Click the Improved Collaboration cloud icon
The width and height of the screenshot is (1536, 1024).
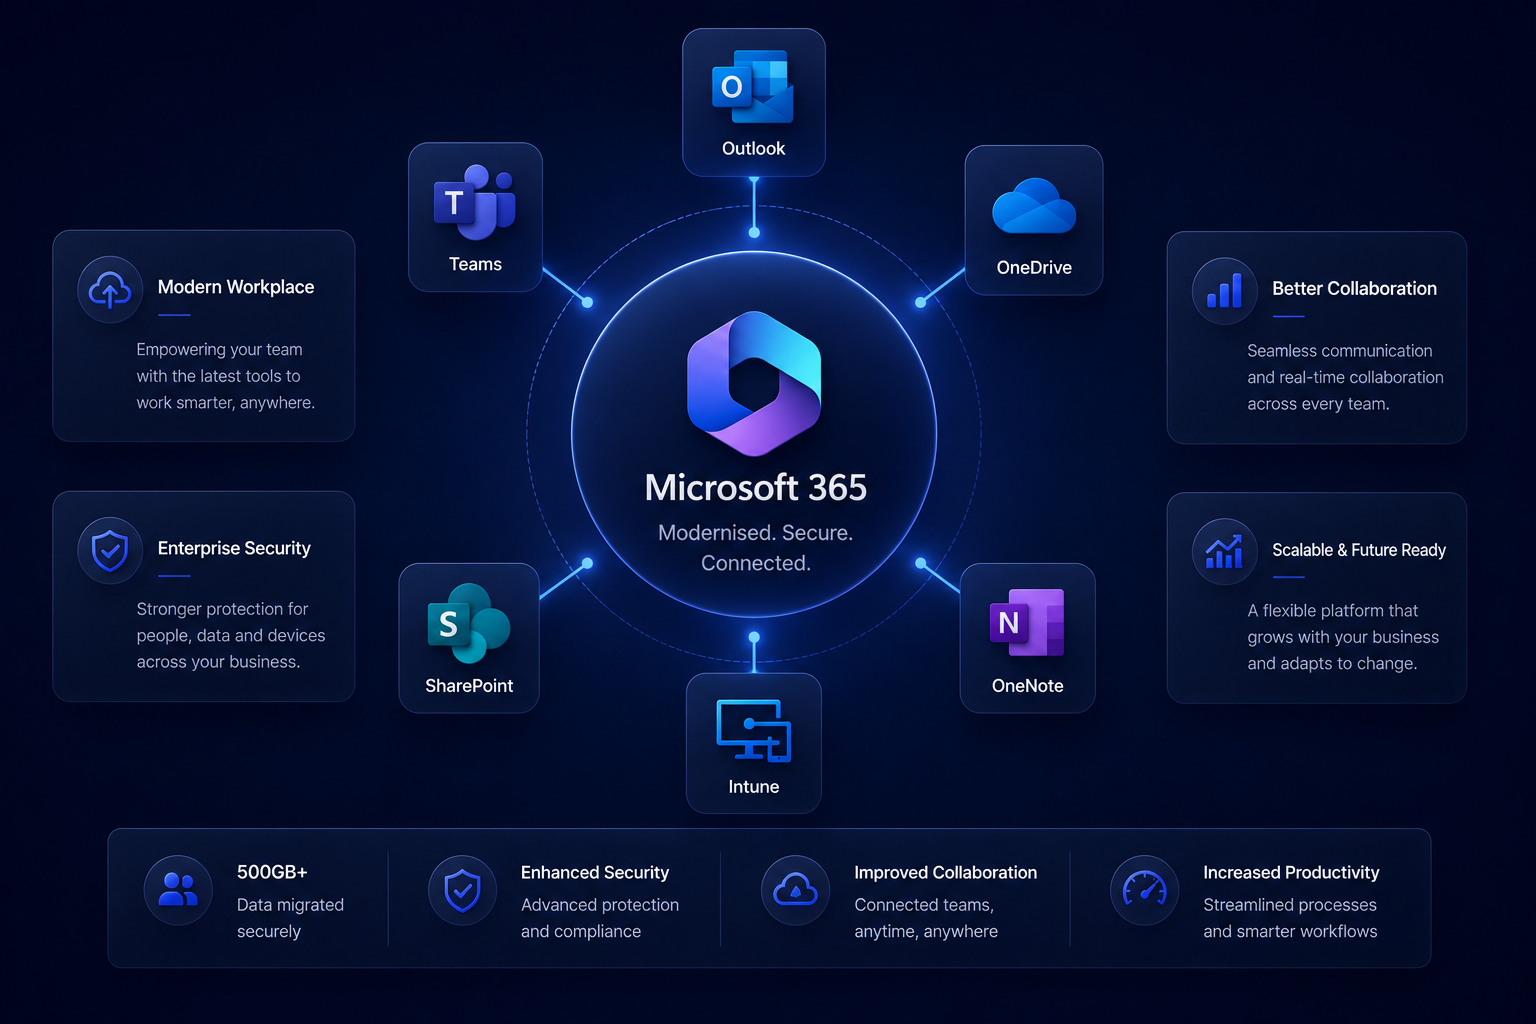click(x=795, y=889)
